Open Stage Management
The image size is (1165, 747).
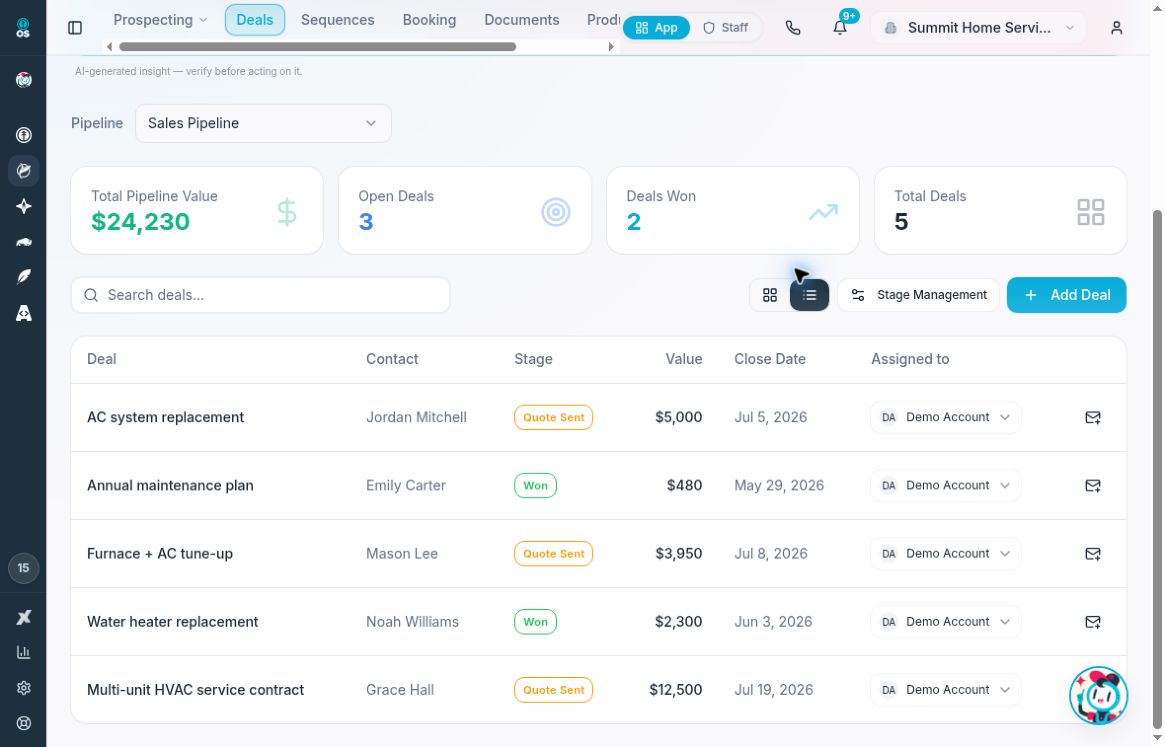click(918, 295)
